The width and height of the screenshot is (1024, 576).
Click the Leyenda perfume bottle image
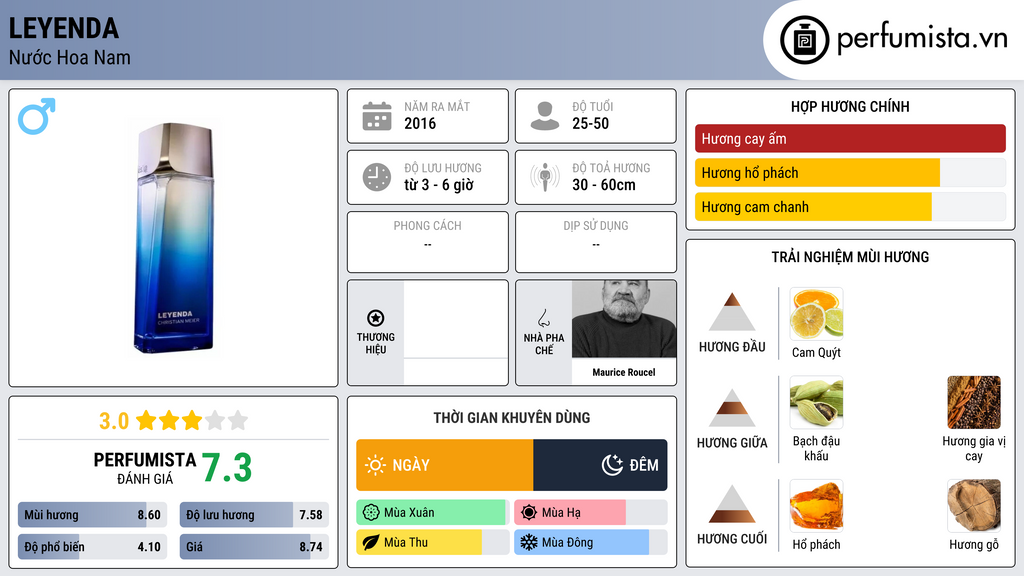[174, 238]
